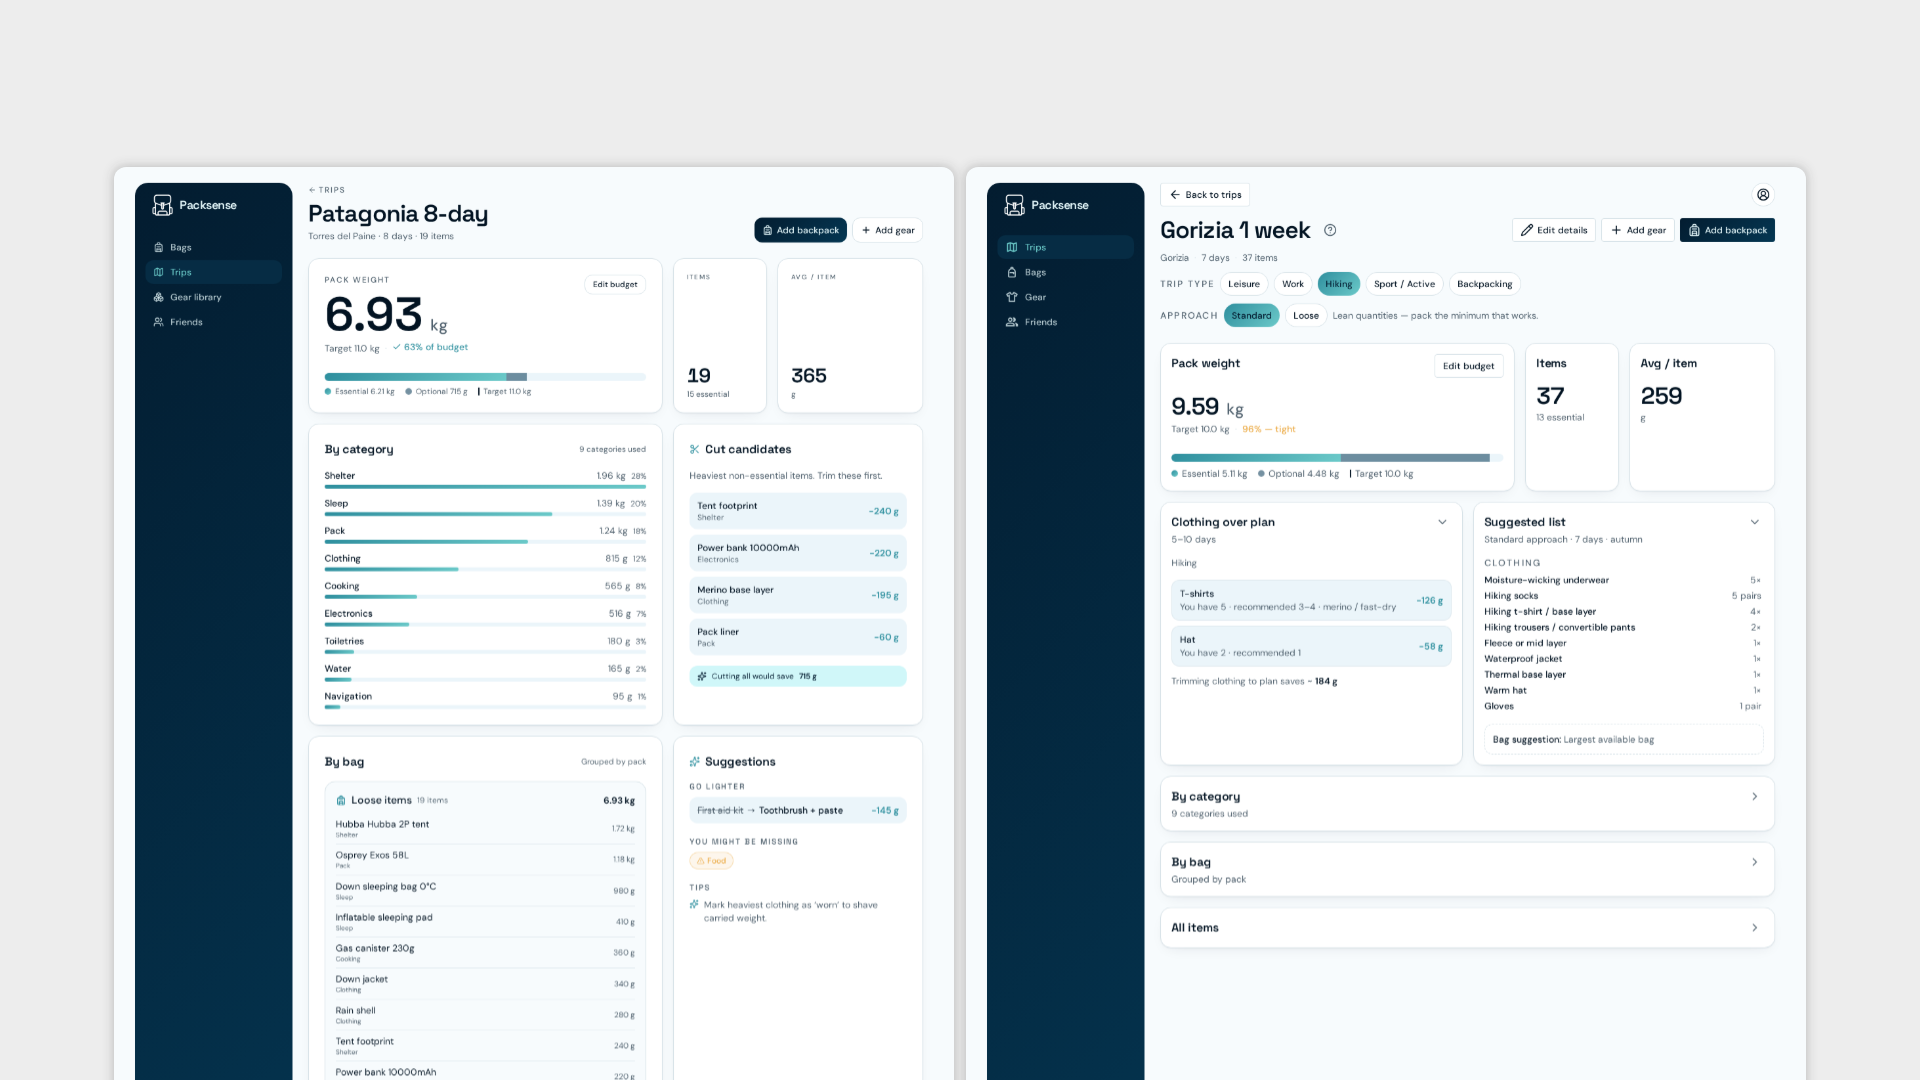Click Add backpack in the Gorizia window
The height and width of the screenshot is (1080, 1920).
tap(1727, 230)
